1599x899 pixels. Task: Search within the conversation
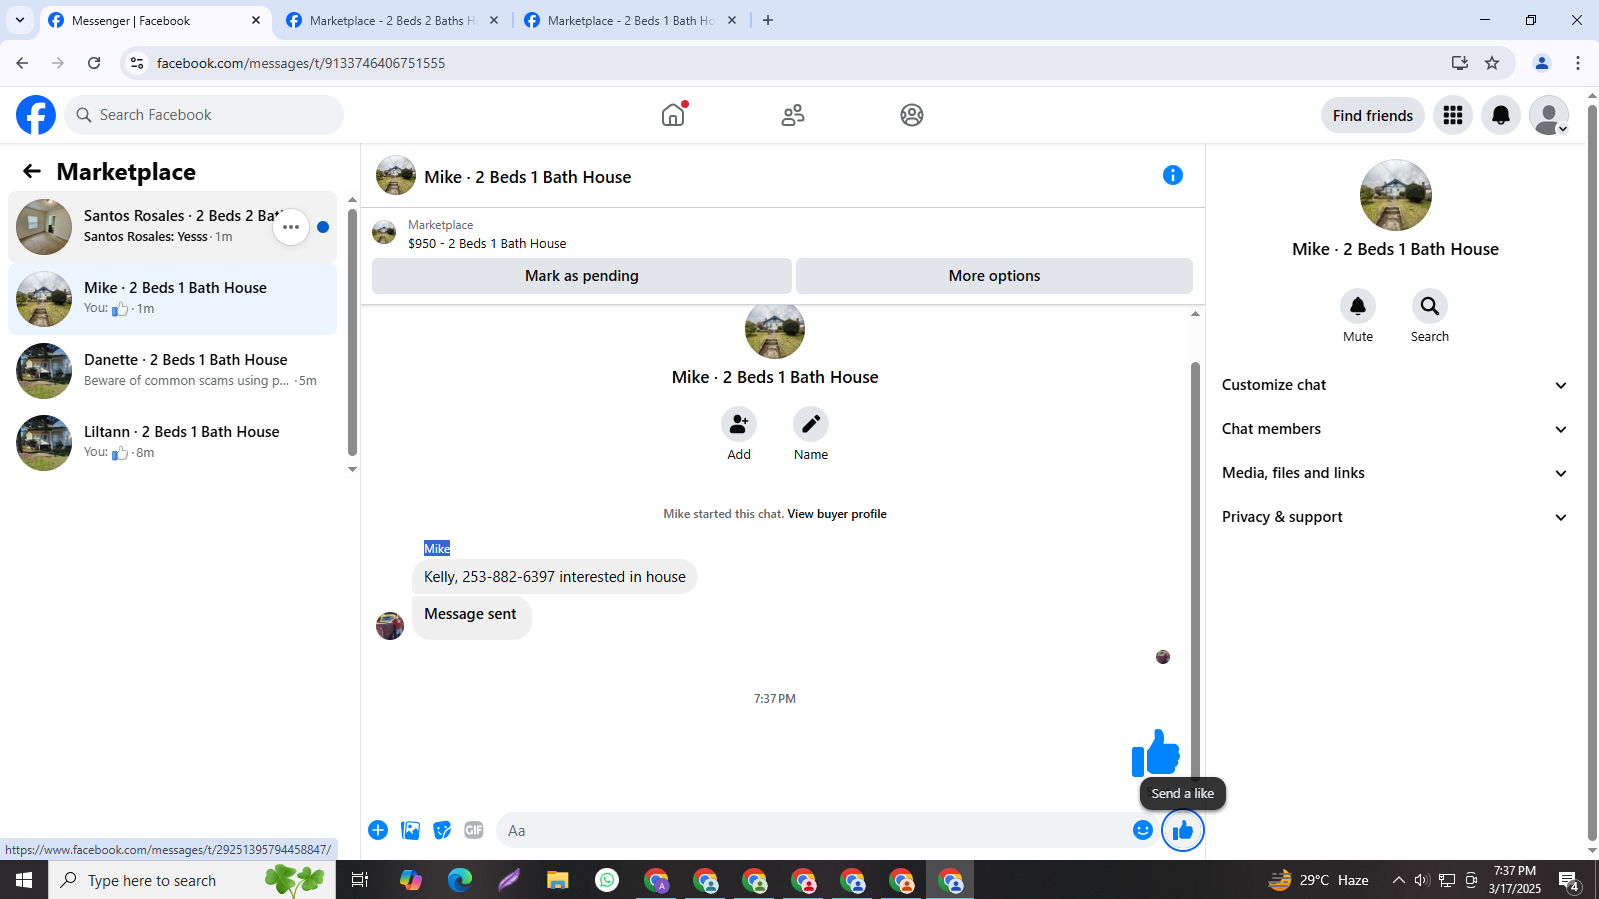point(1430,306)
